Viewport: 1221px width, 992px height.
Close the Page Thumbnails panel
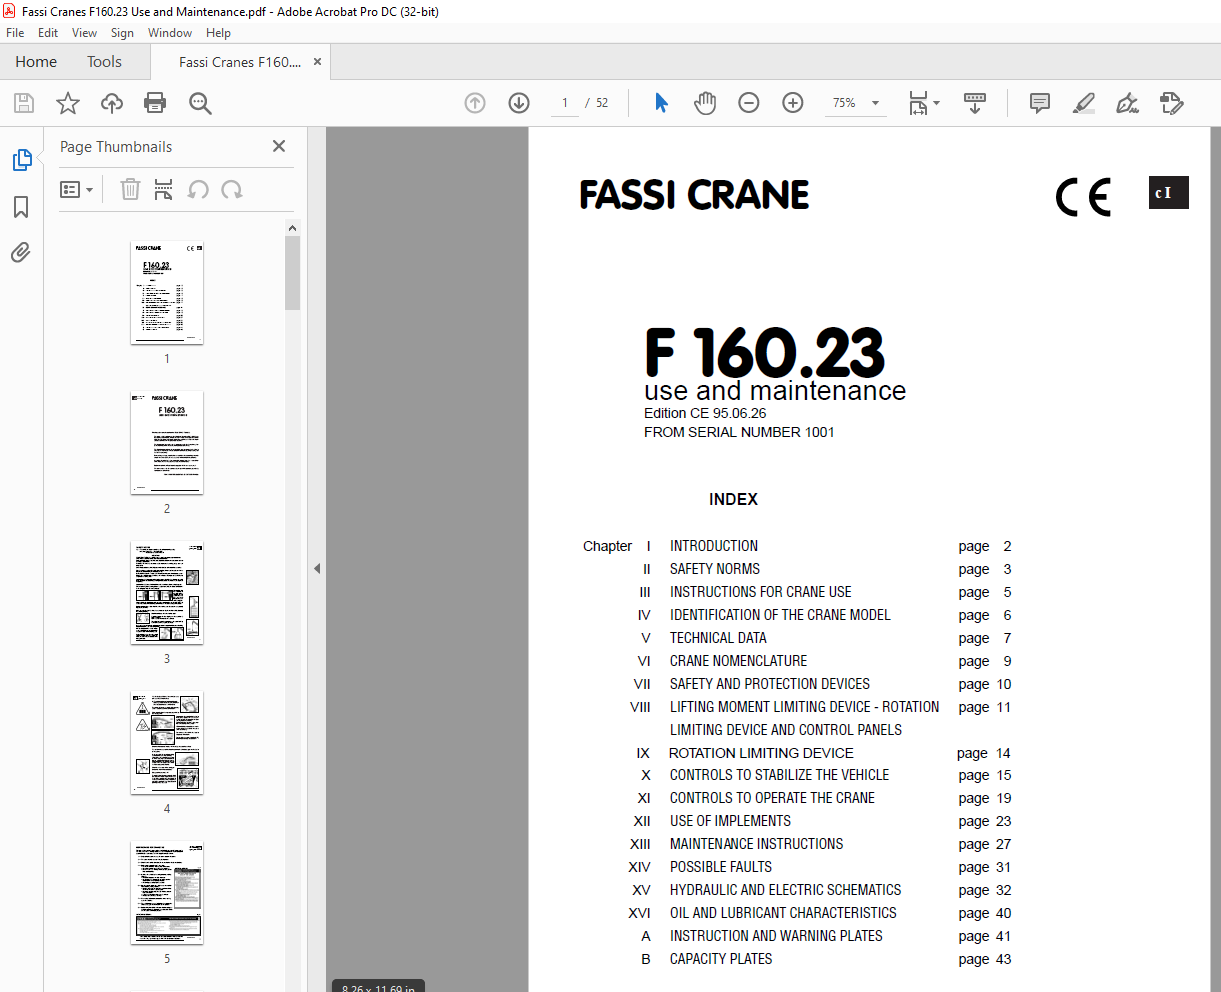pyautogui.click(x=279, y=146)
